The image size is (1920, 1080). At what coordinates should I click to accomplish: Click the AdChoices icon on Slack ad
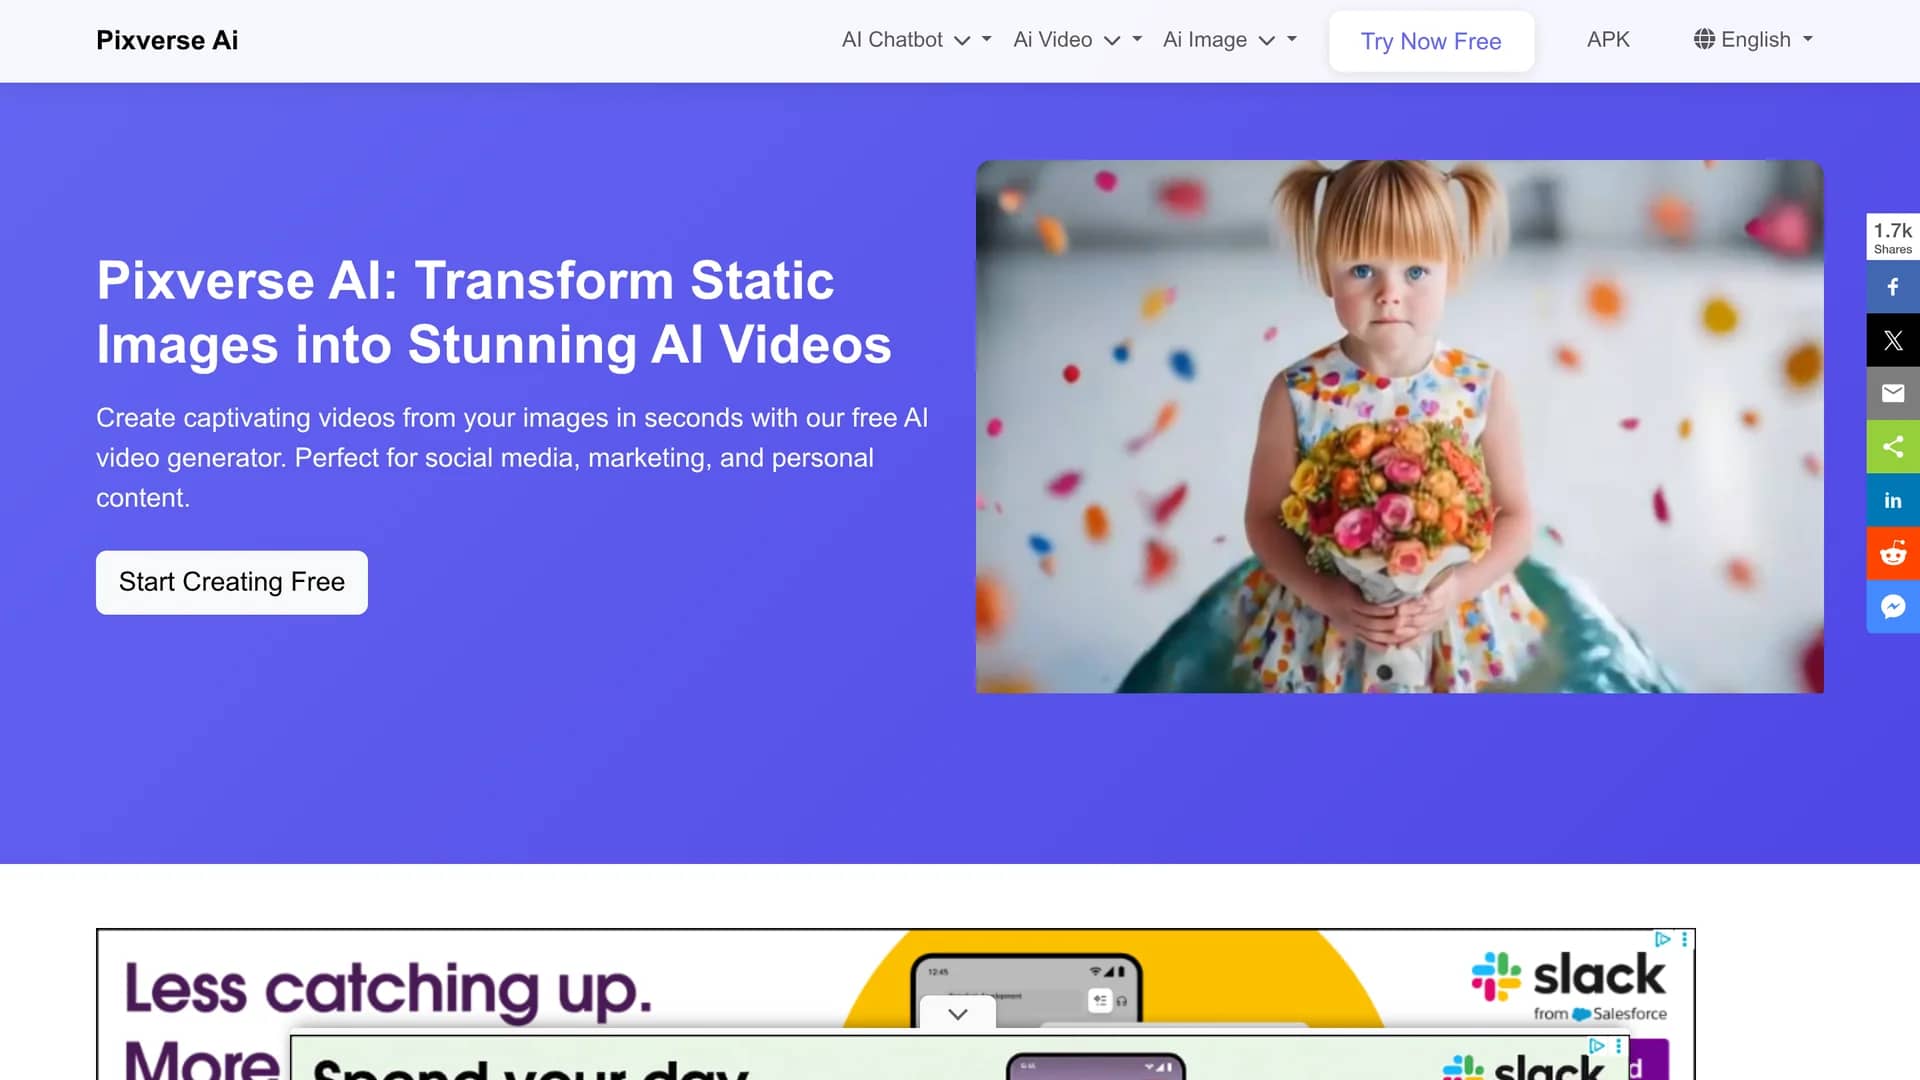tap(1662, 939)
